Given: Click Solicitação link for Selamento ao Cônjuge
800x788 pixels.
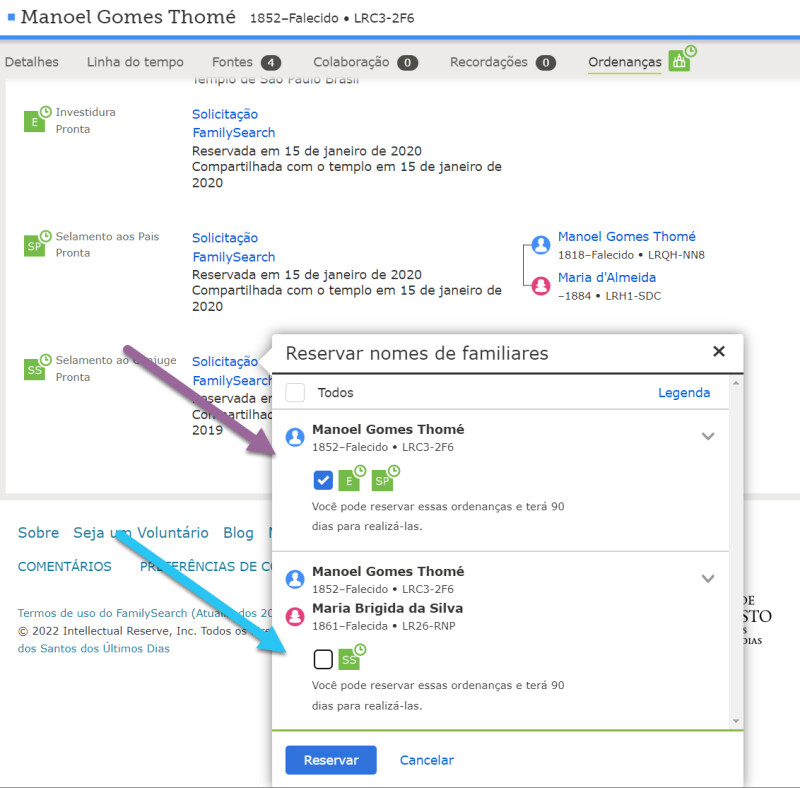Looking at the screenshot, I should [225, 361].
